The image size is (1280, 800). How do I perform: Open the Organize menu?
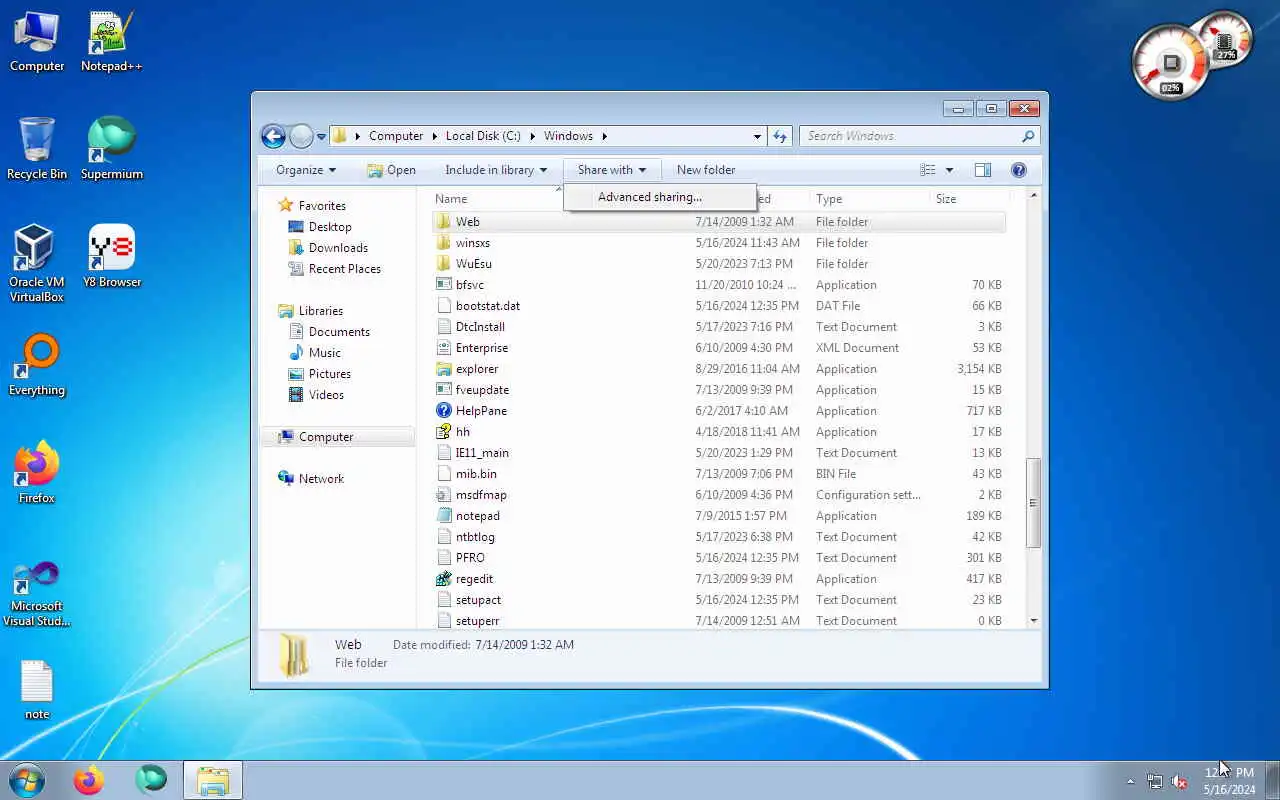coord(306,170)
